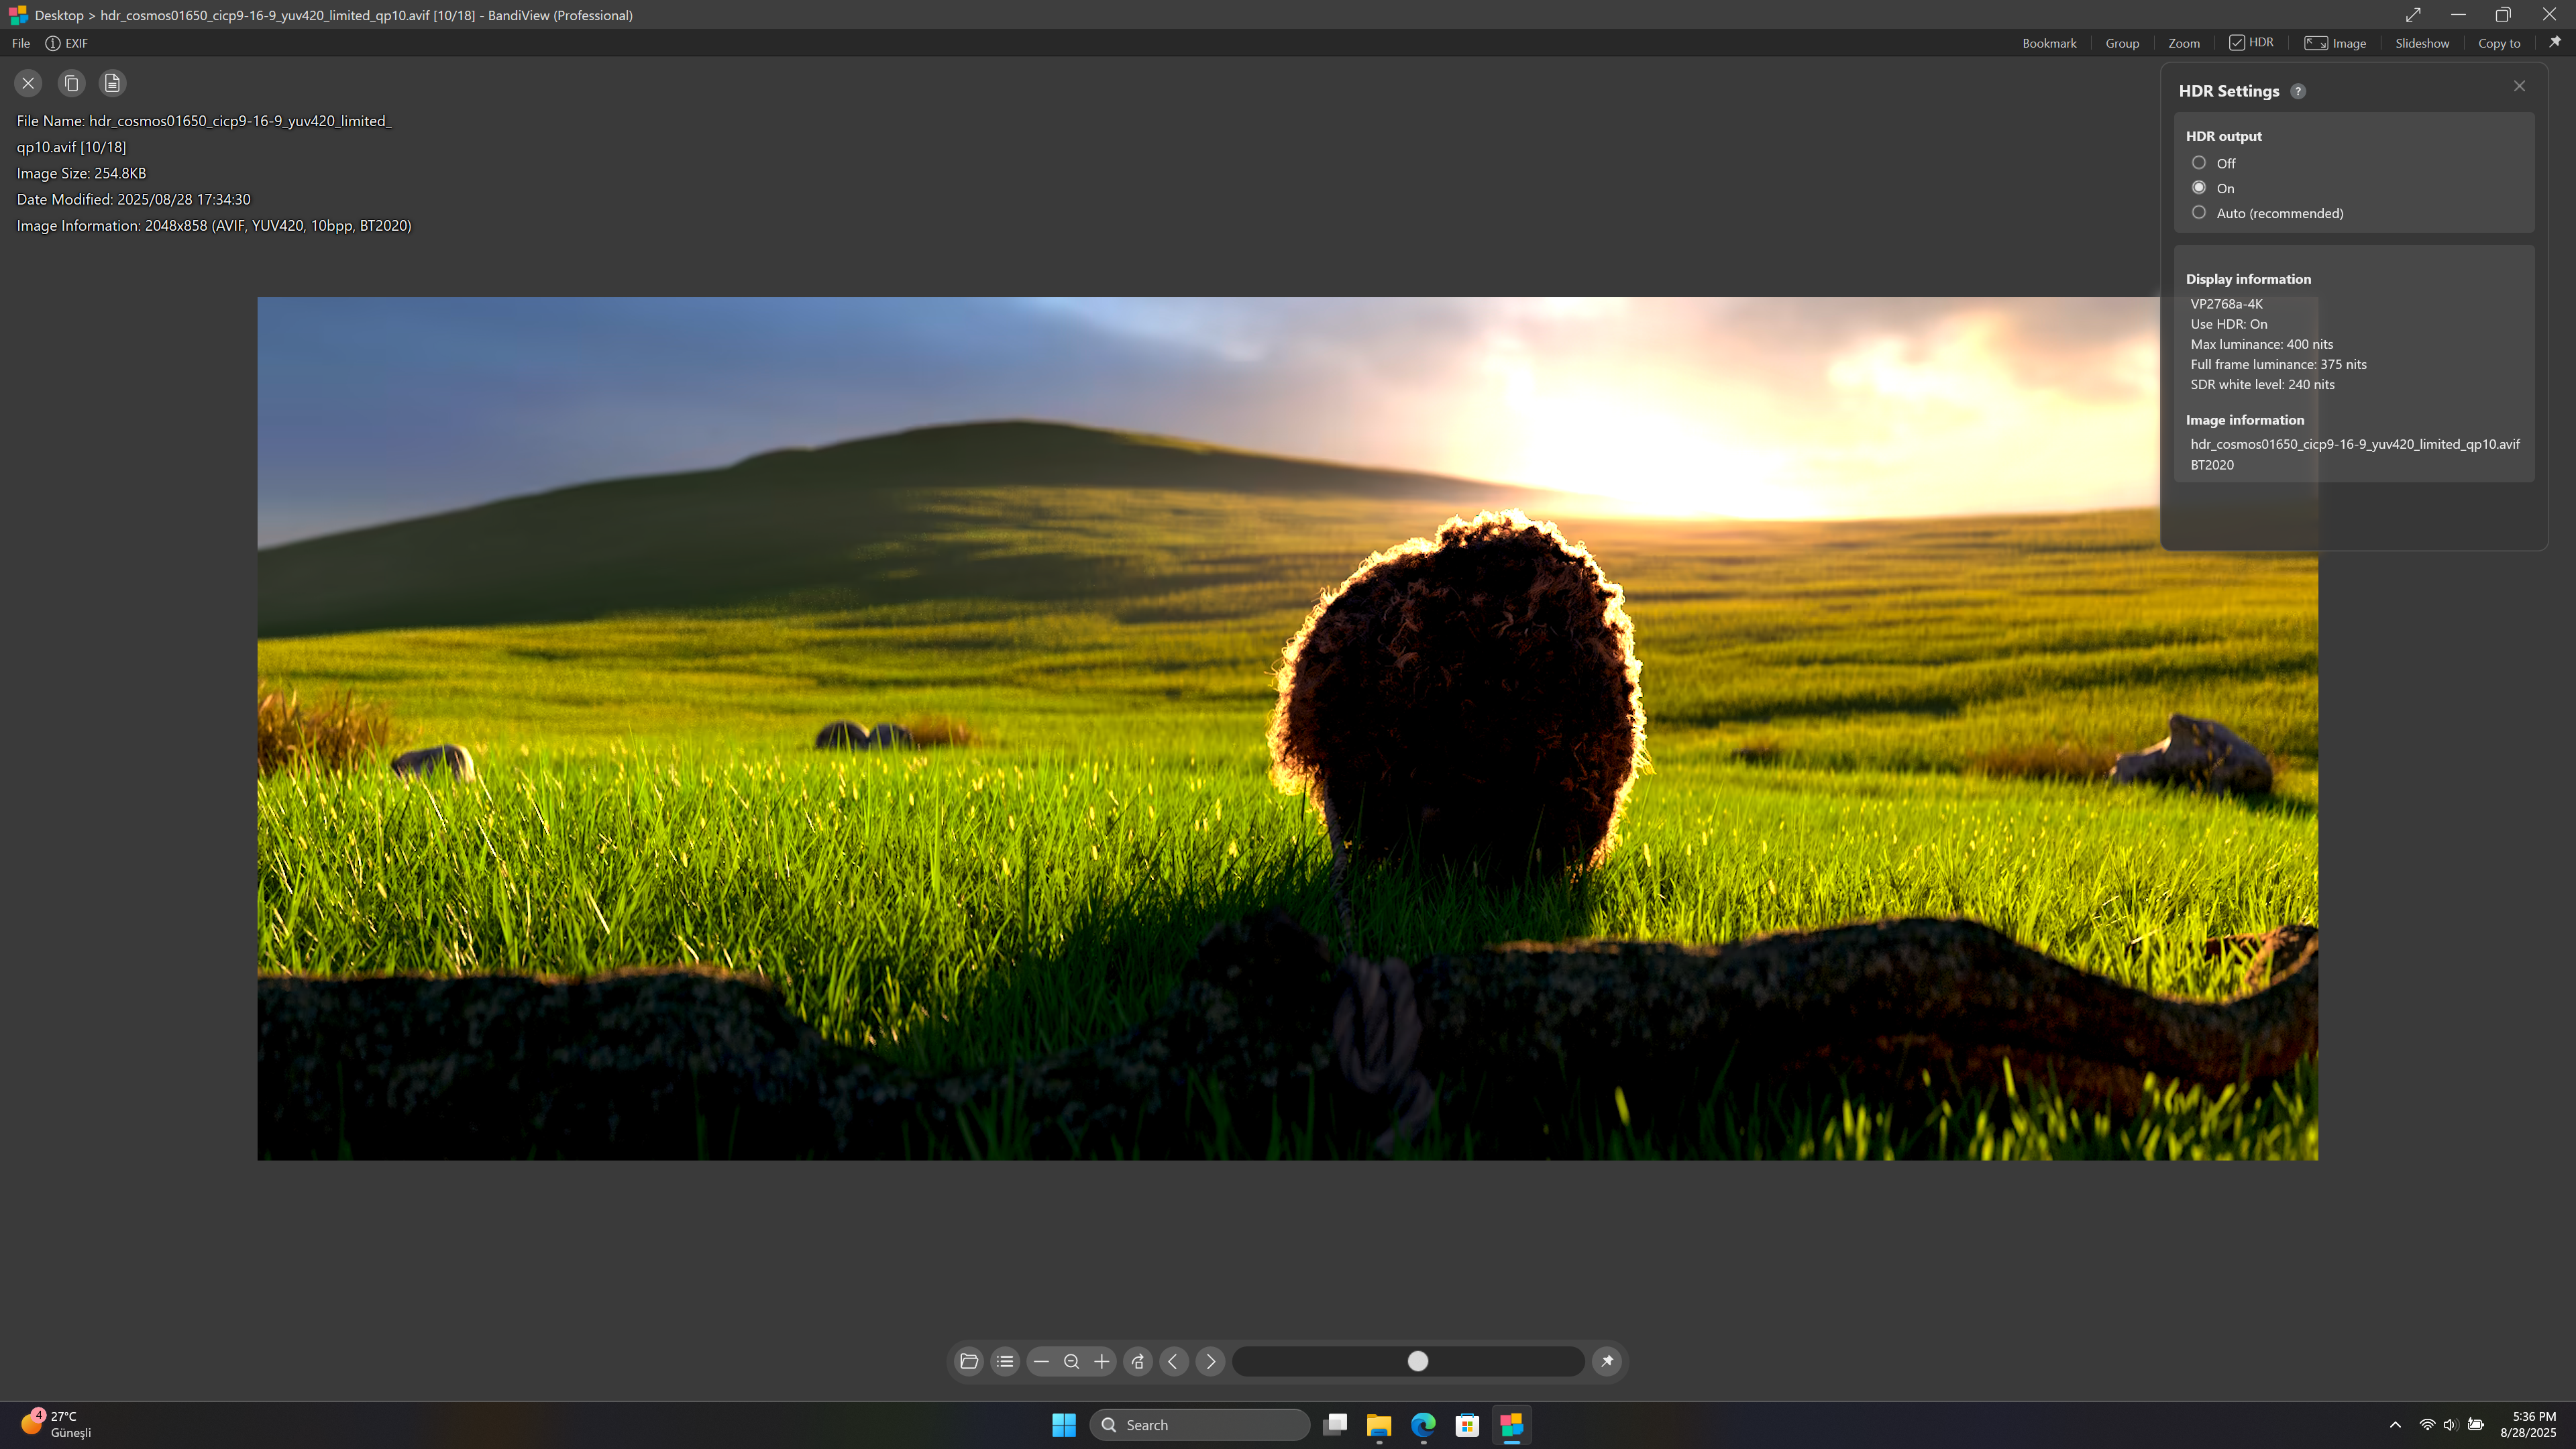The height and width of the screenshot is (1449, 2576).
Task: Click the image navigation slider knob
Action: point(1418,1361)
